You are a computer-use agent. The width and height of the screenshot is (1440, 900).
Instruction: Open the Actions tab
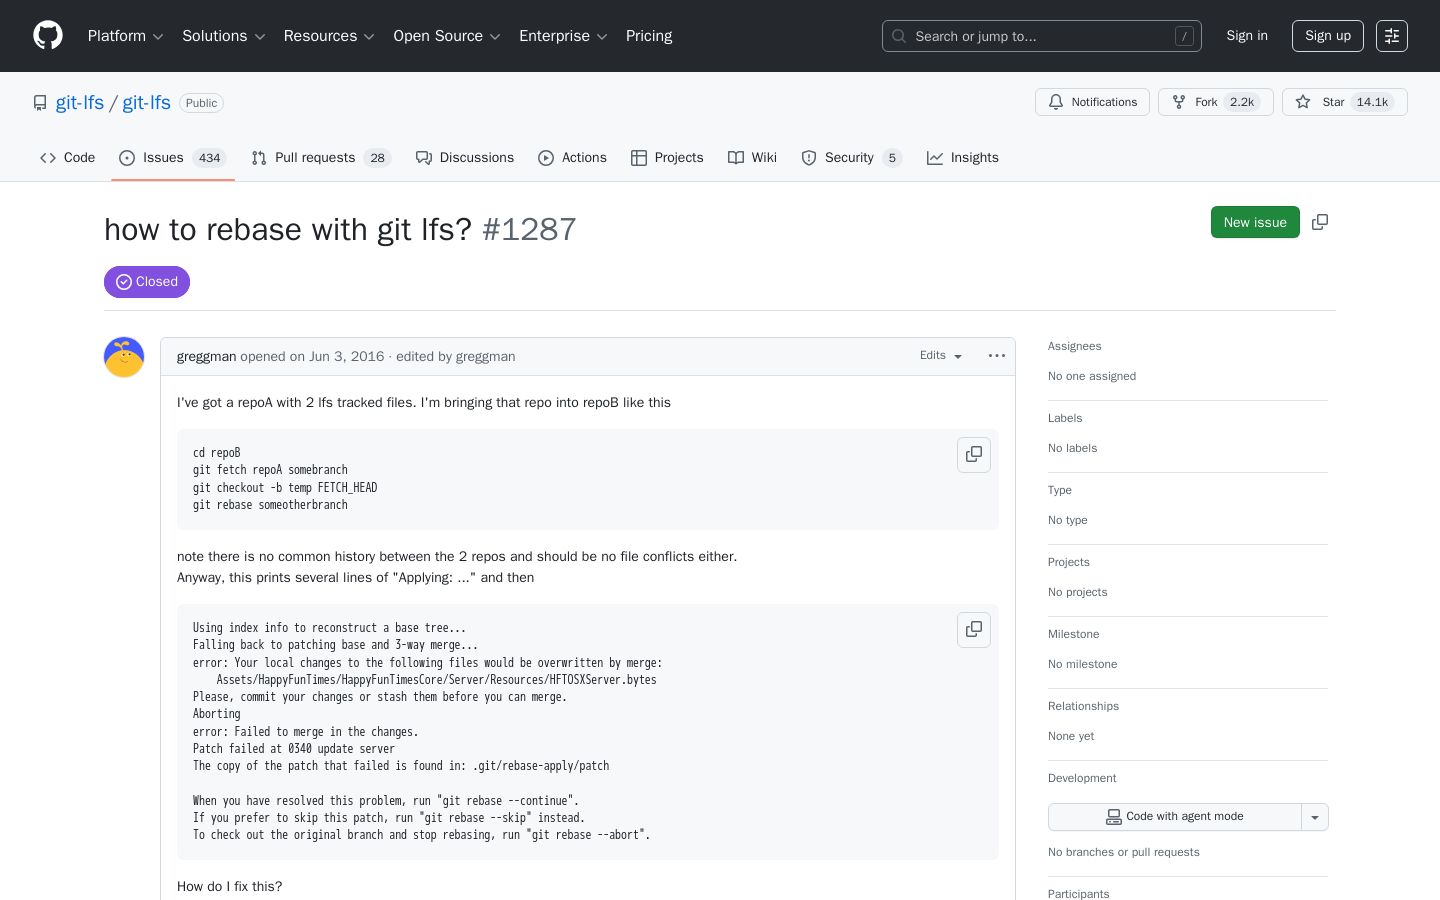coord(573,158)
